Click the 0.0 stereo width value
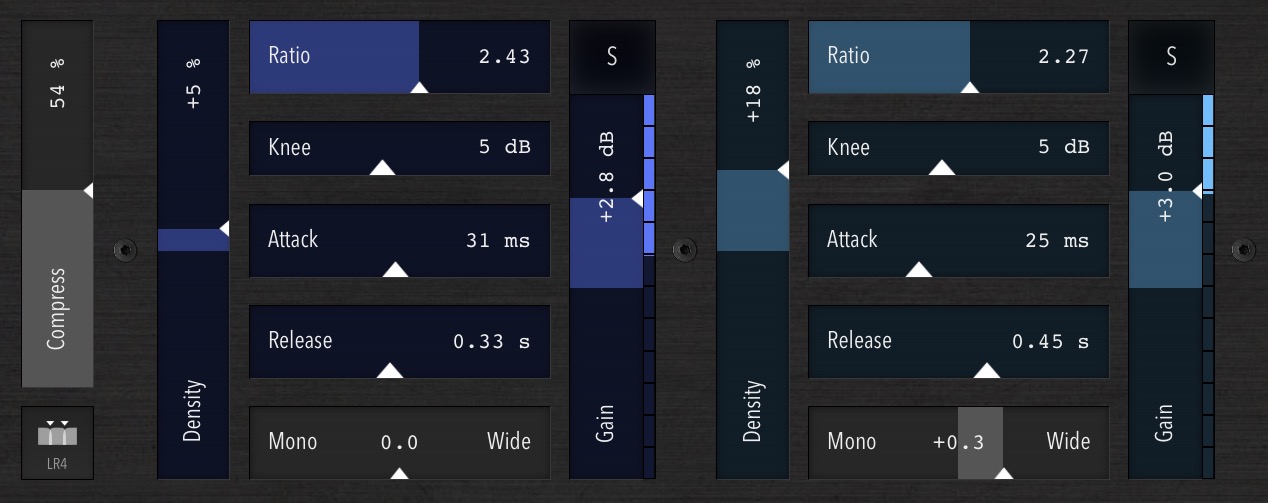Viewport: 1268px width, 503px height. (399, 443)
